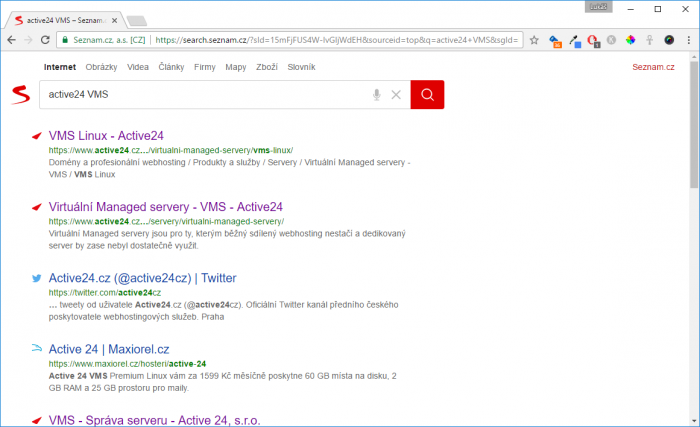Image resolution: width=700 pixels, height=427 pixels.
Task: Clear the search query with X icon
Action: click(x=396, y=95)
